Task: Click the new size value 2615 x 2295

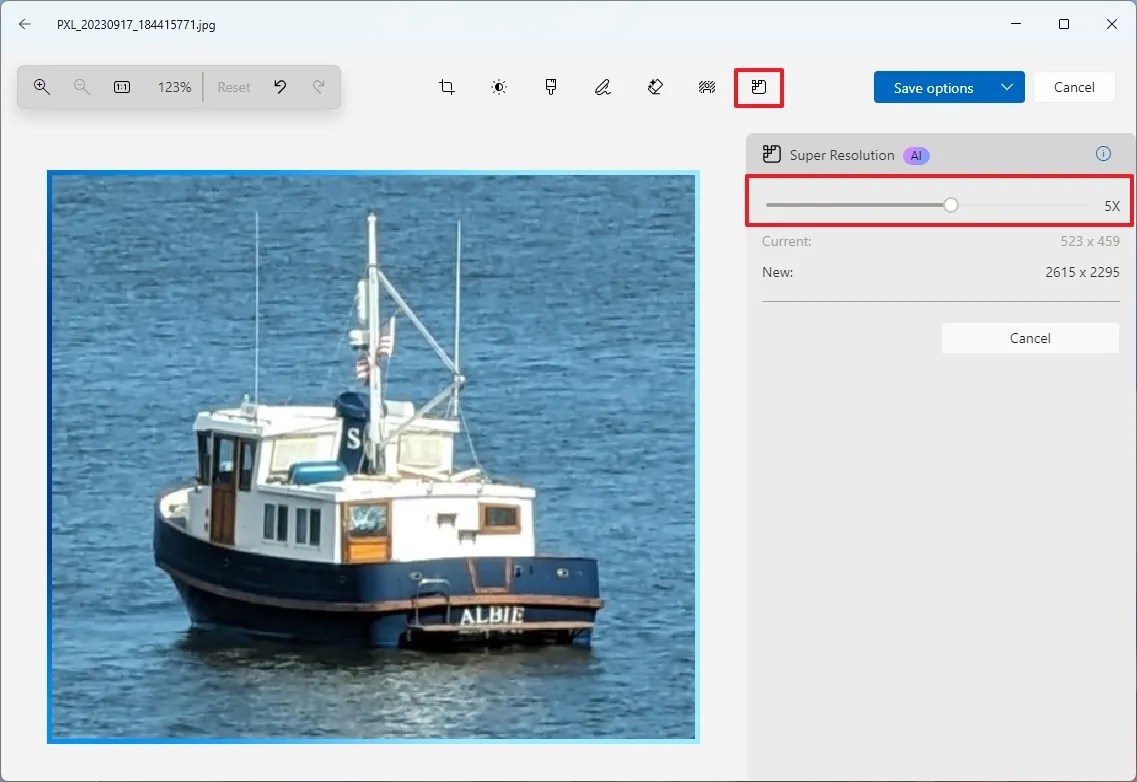Action: pos(1082,272)
